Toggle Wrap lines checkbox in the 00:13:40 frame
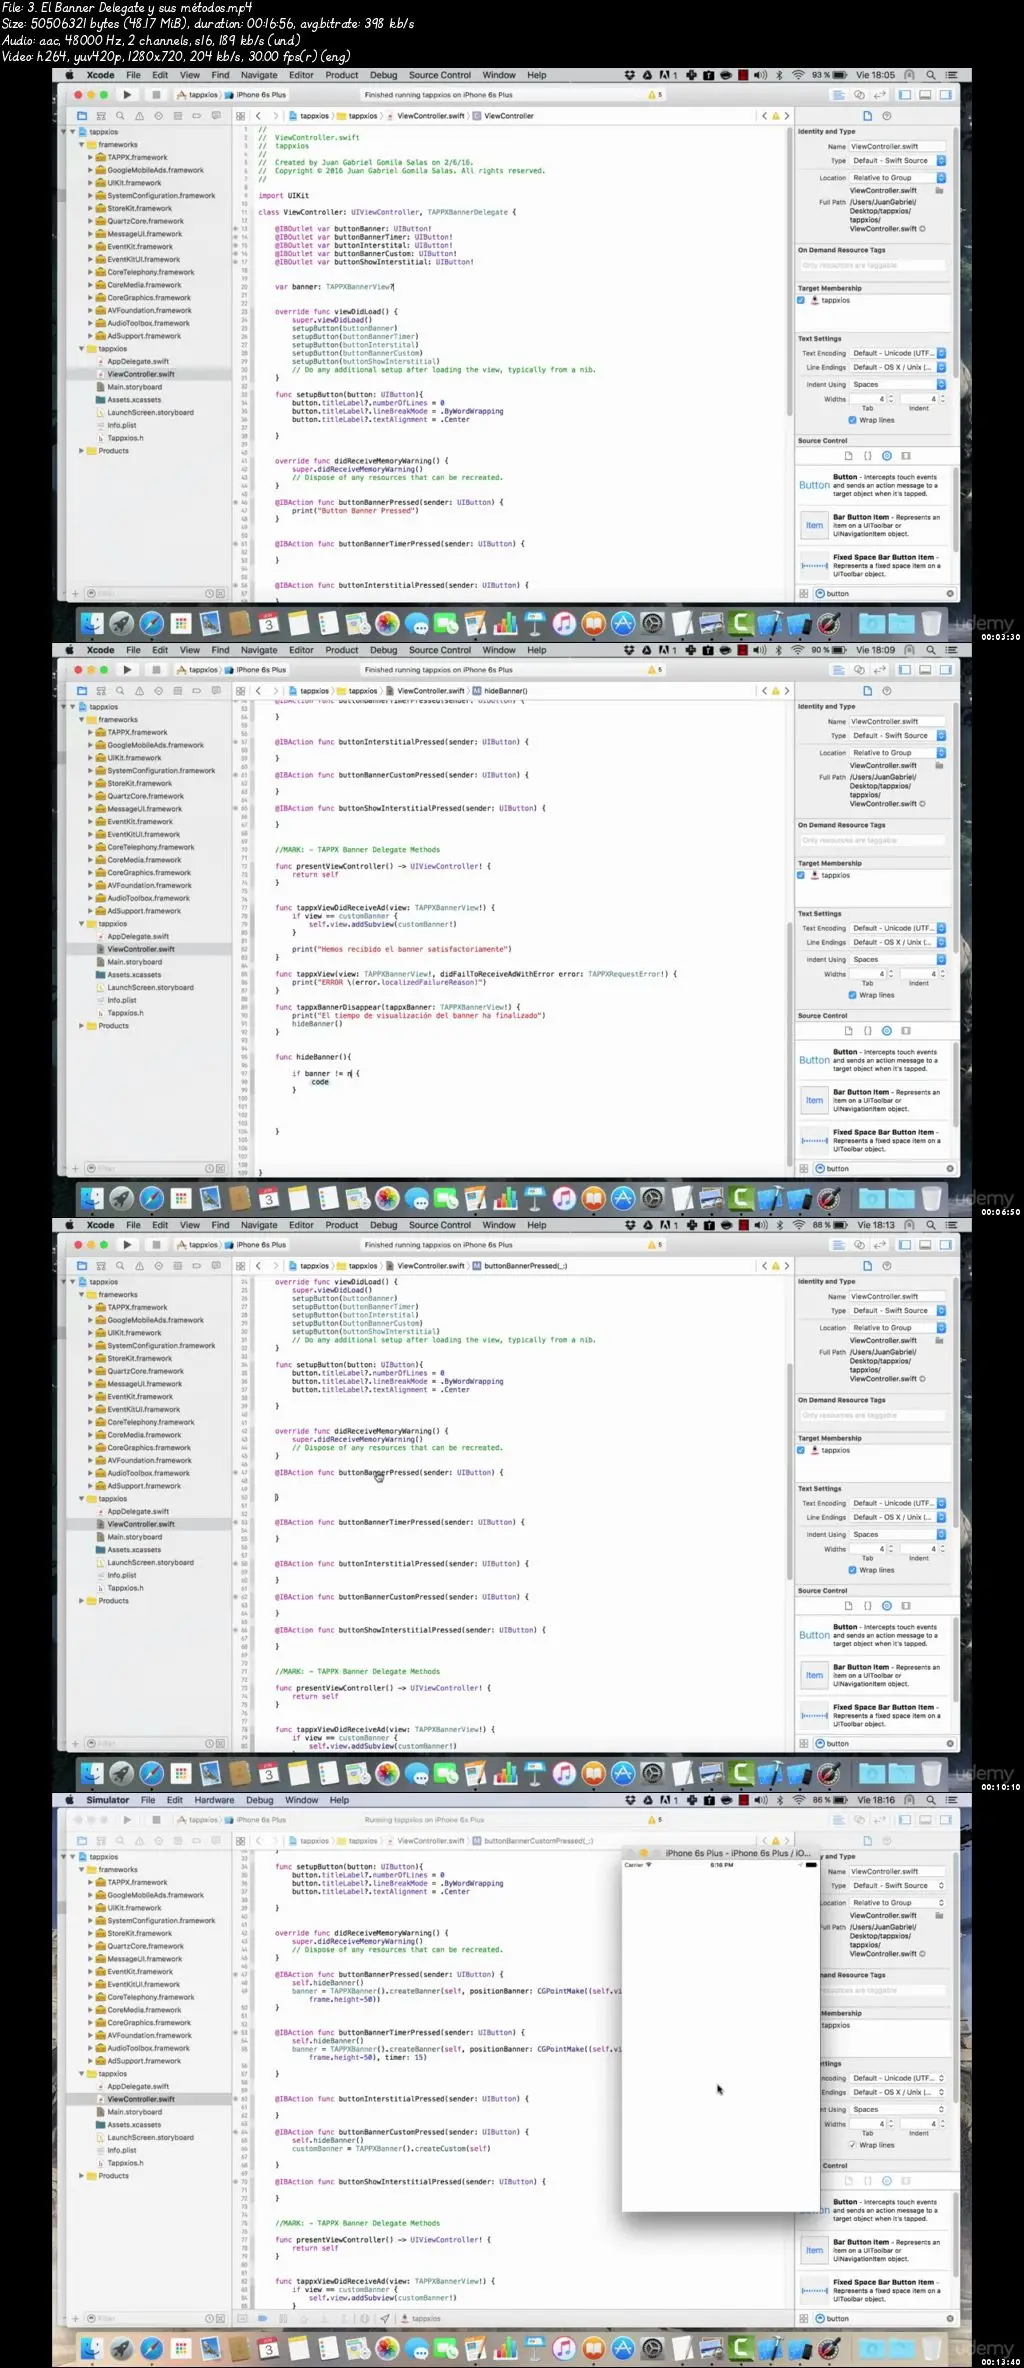This screenshot has width=1024, height=2368. click(852, 2146)
